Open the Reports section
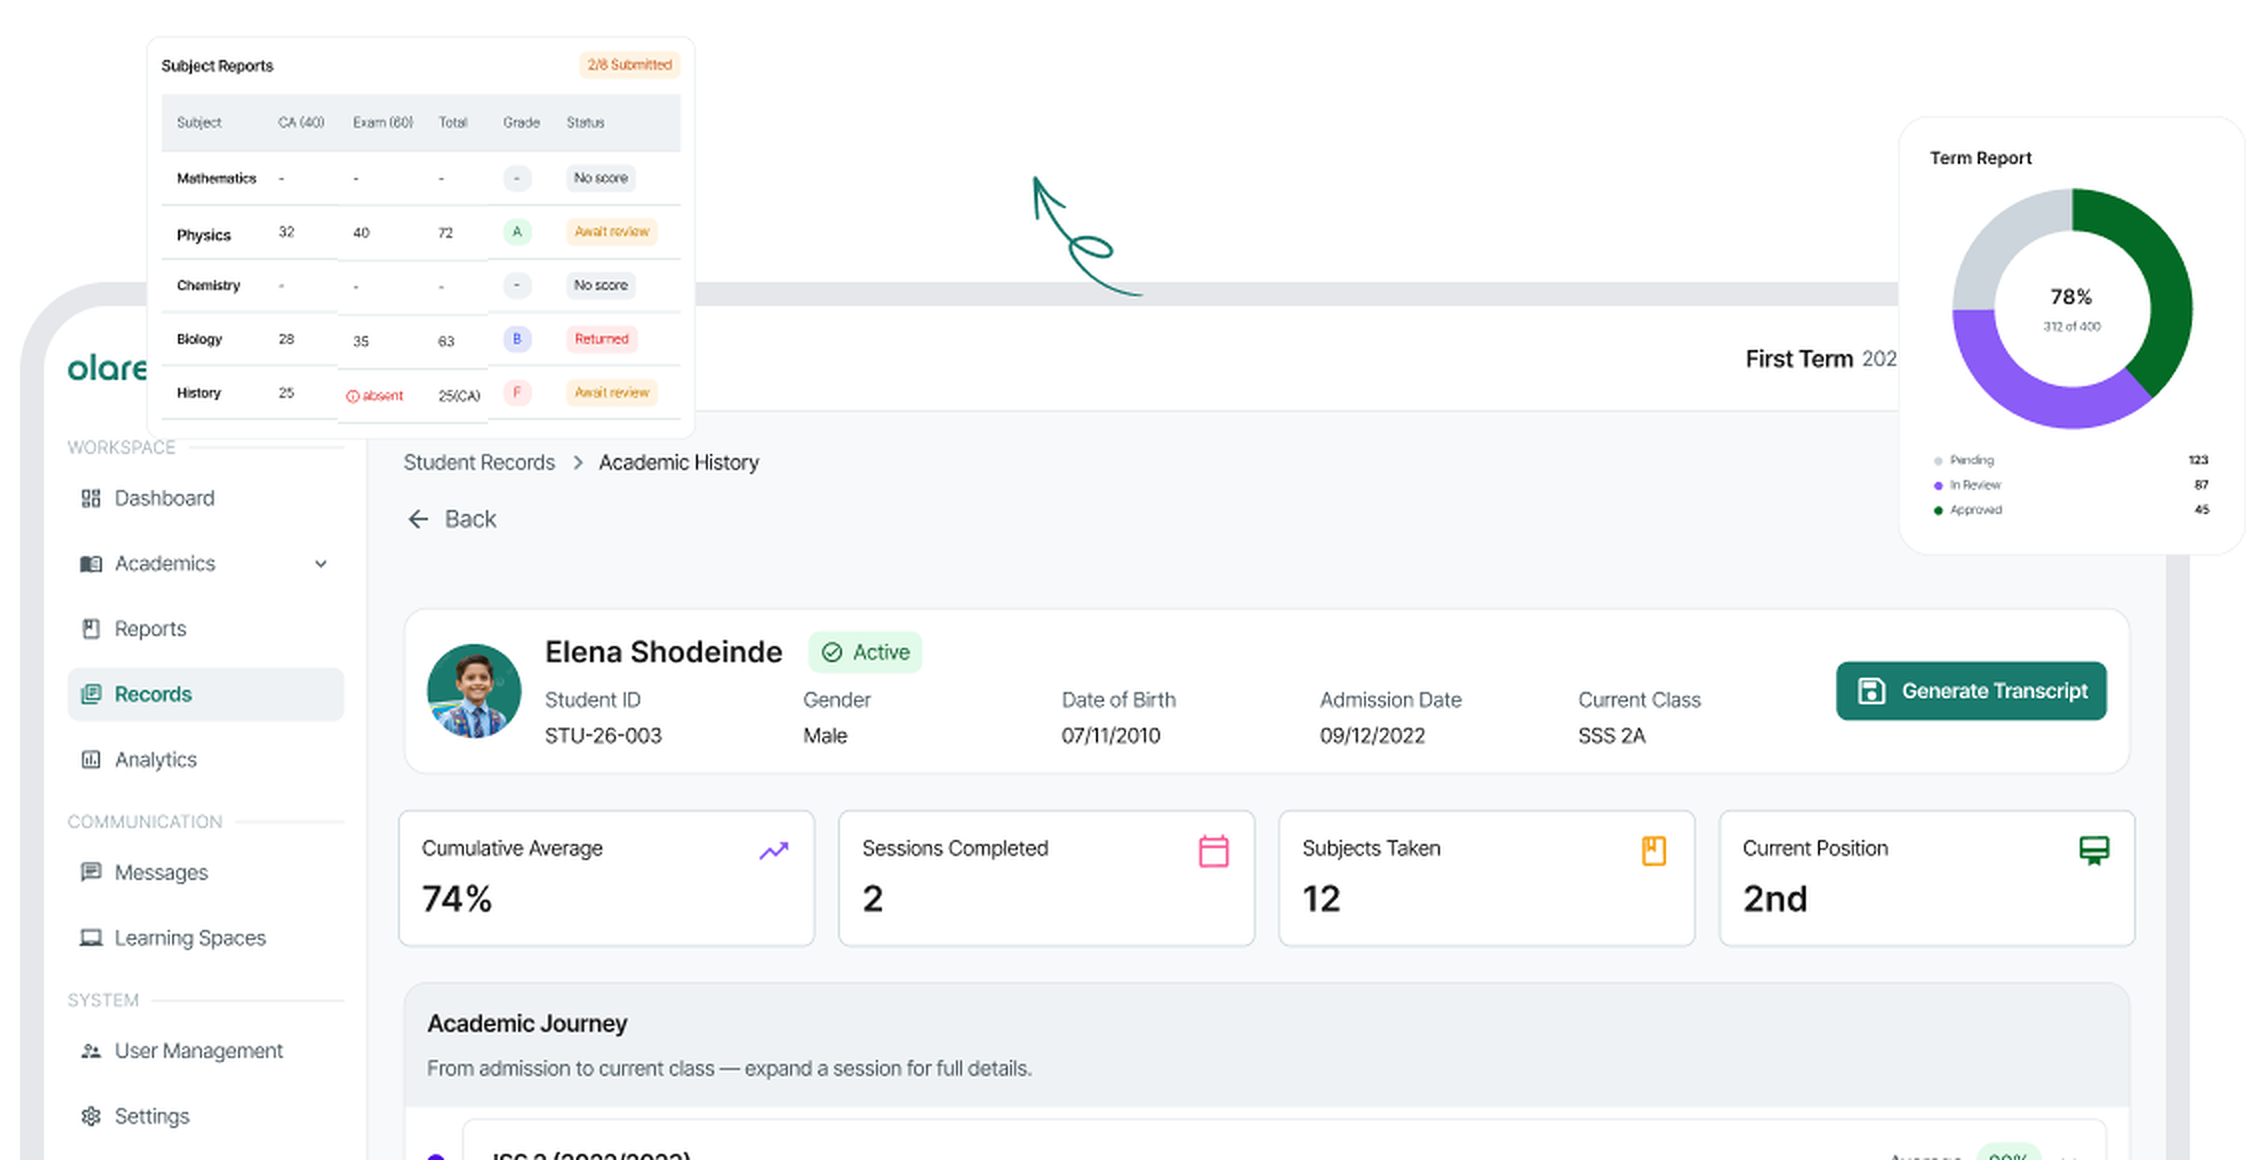The width and height of the screenshot is (2246, 1160). [206, 629]
